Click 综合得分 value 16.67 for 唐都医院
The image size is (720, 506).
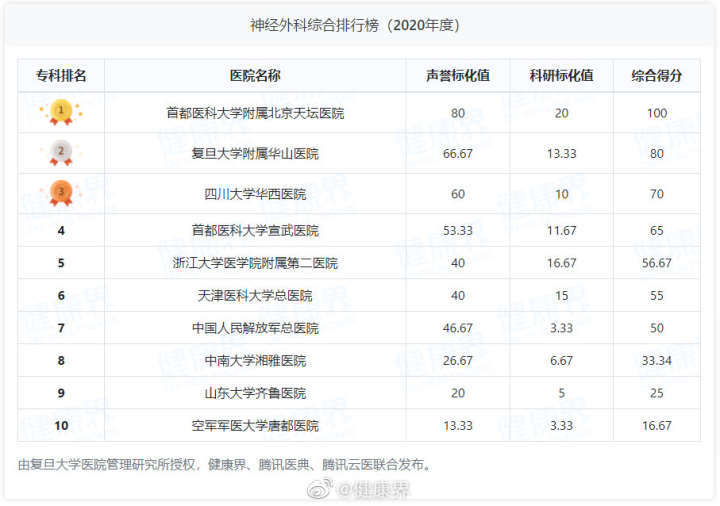[657, 426]
